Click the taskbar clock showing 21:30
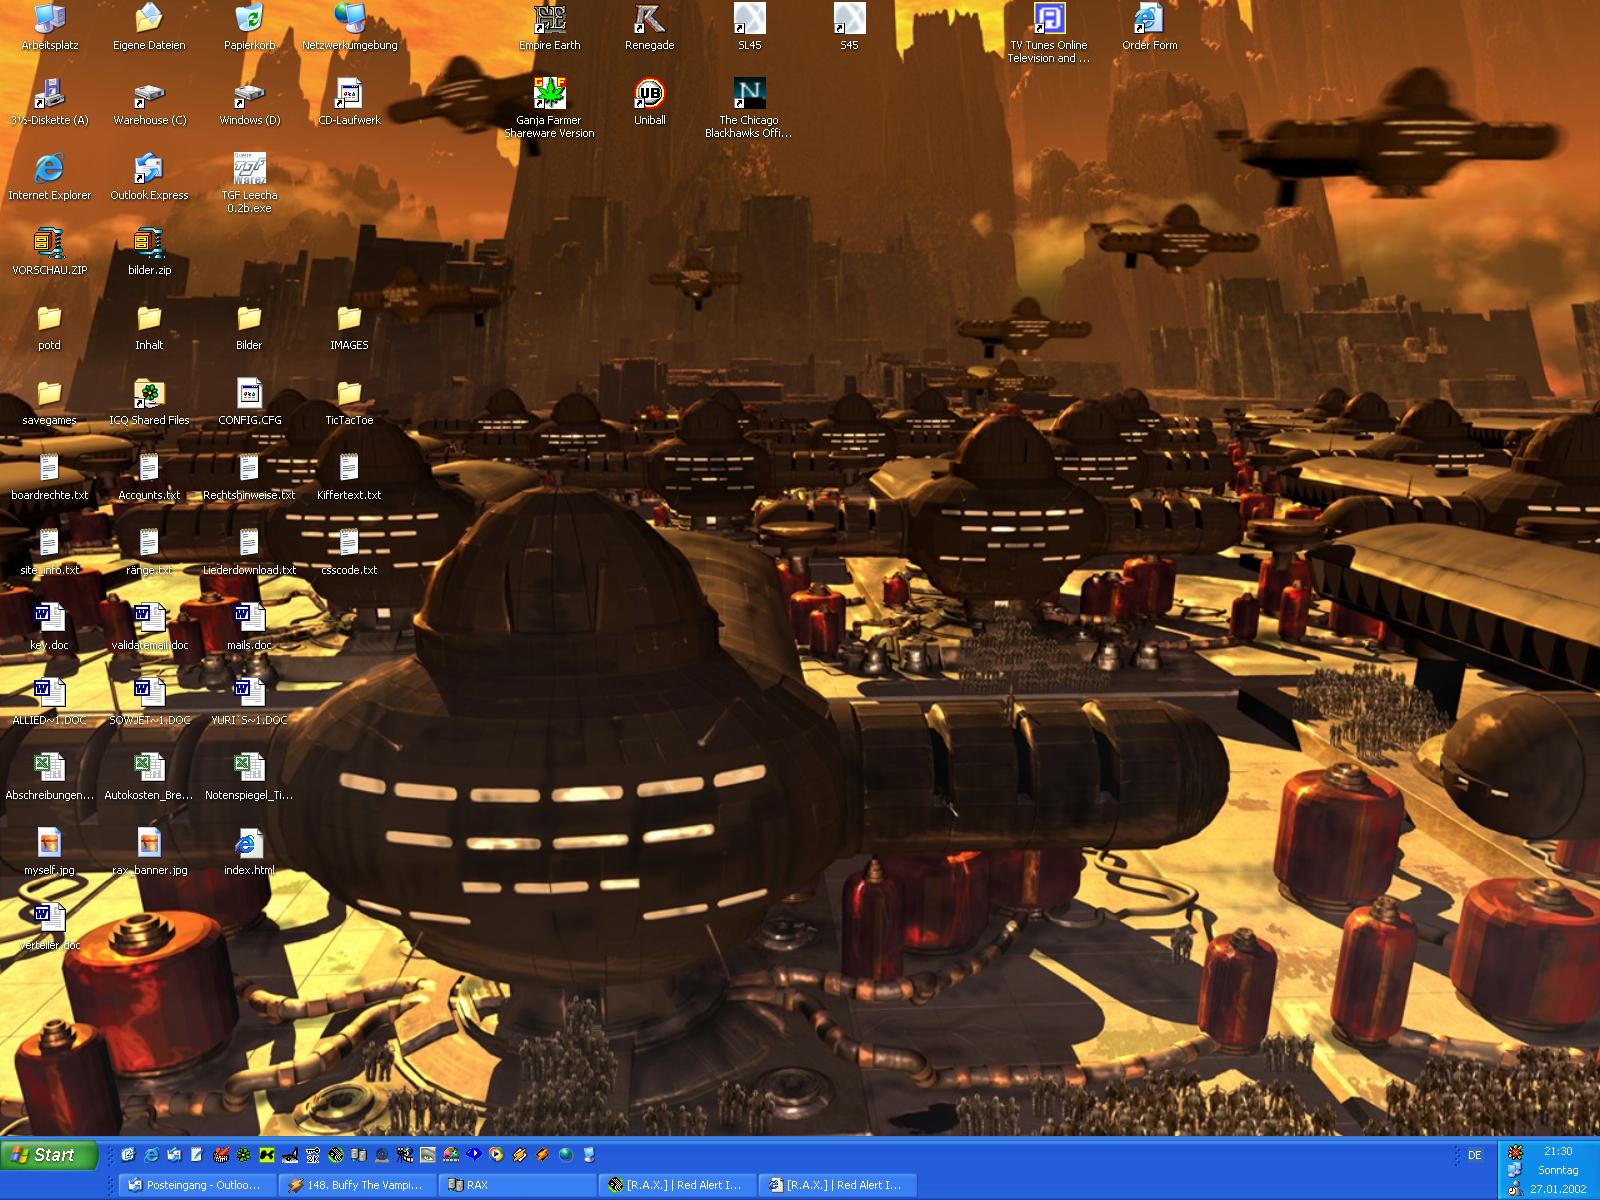 pos(1558,1151)
